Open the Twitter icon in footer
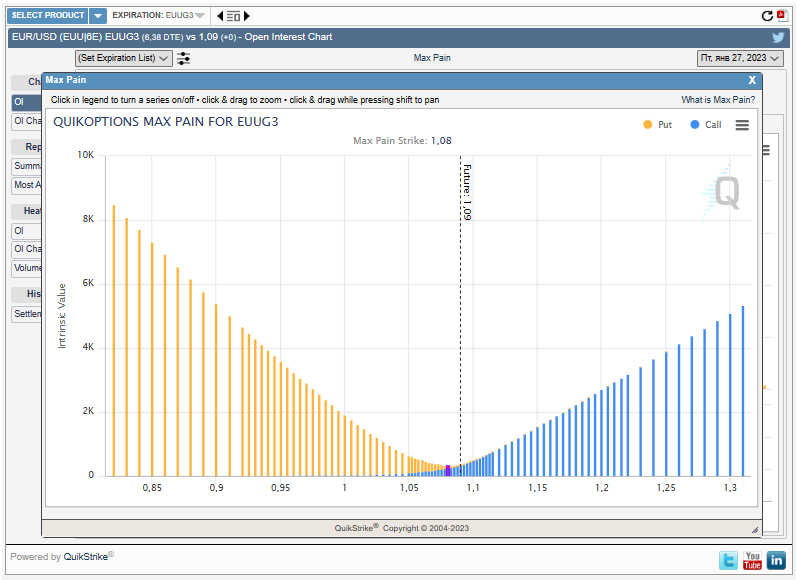 click(728, 561)
